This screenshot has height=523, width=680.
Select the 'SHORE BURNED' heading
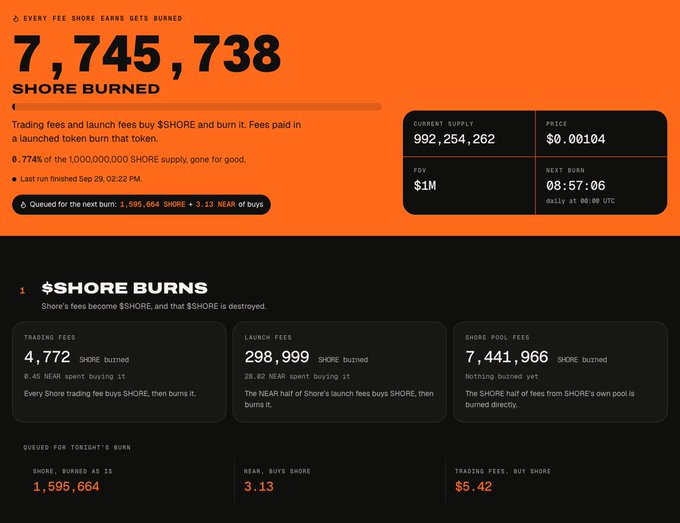point(86,89)
